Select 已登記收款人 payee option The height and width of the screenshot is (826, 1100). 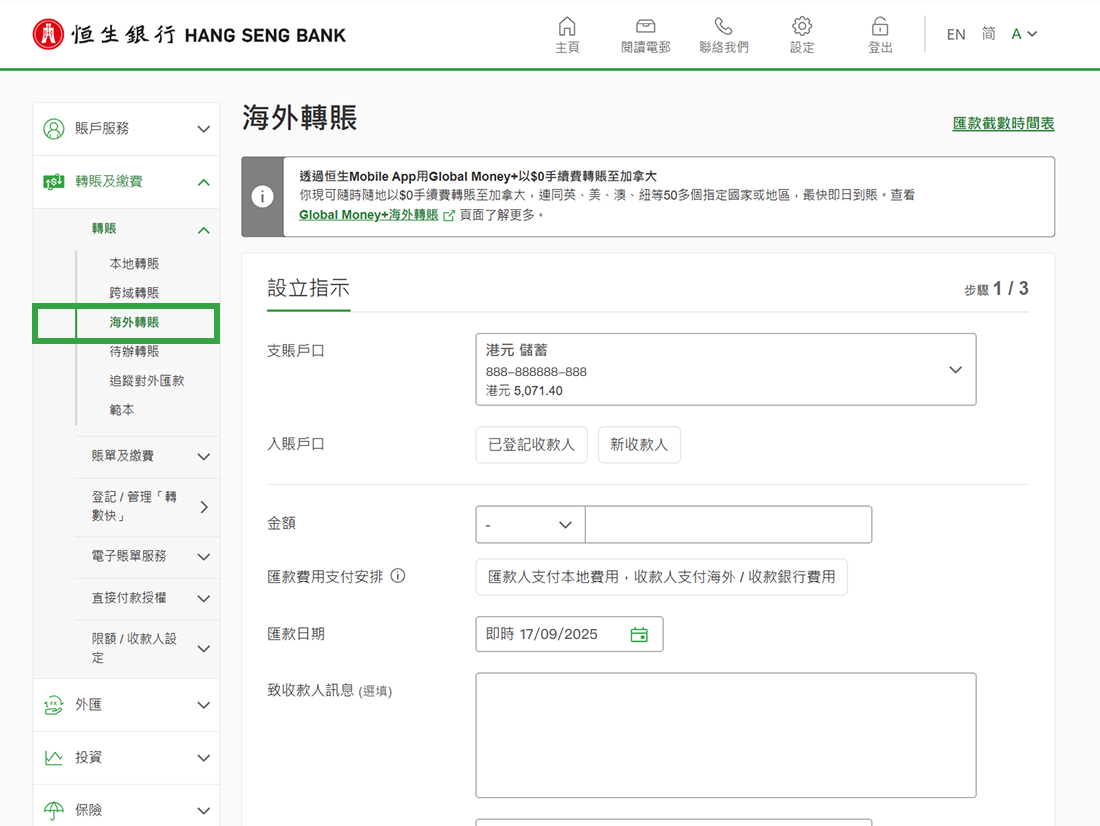[531, 445]
